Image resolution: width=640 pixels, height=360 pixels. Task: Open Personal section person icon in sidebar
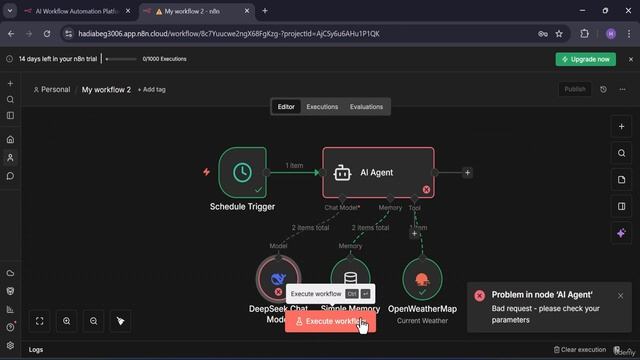10,158
